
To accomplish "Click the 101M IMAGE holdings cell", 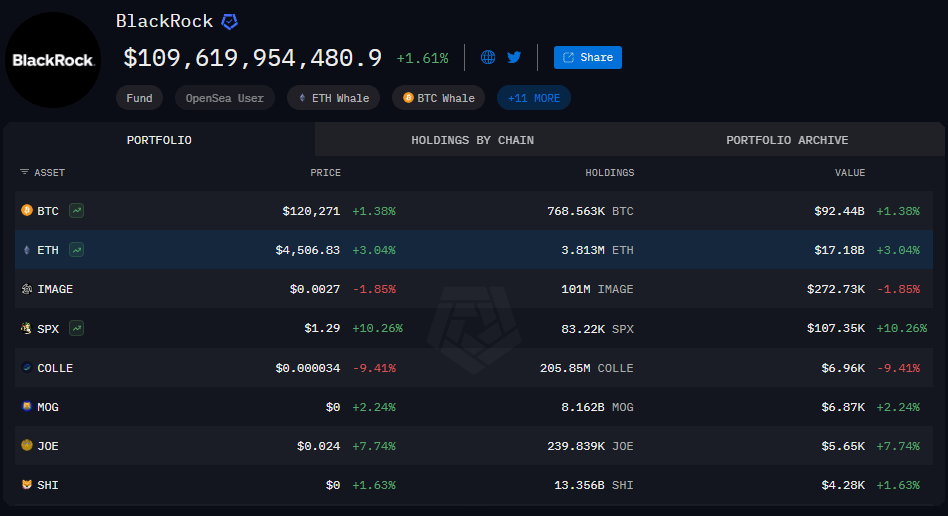I will click(x=597, y=289).
